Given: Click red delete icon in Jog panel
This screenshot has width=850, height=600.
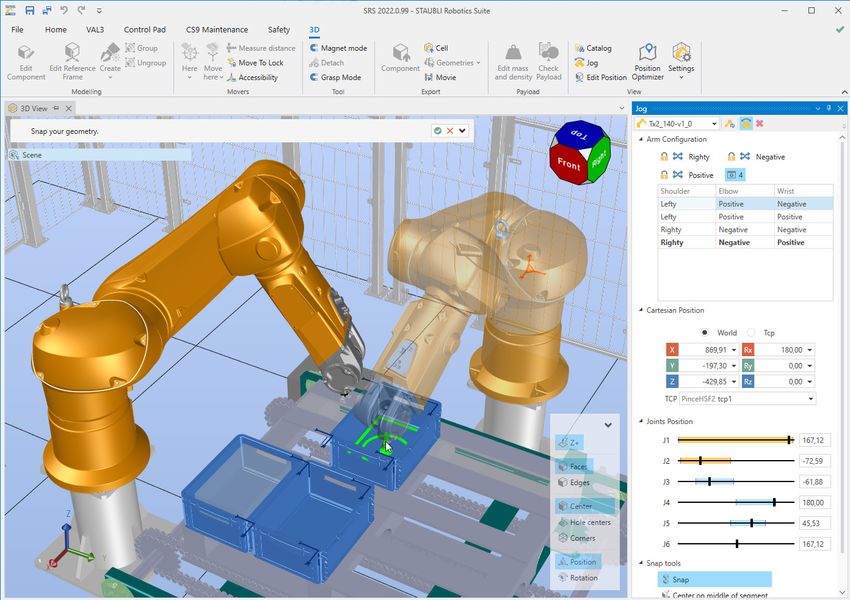Looking at the screenshot, I should tap(759, 124).
